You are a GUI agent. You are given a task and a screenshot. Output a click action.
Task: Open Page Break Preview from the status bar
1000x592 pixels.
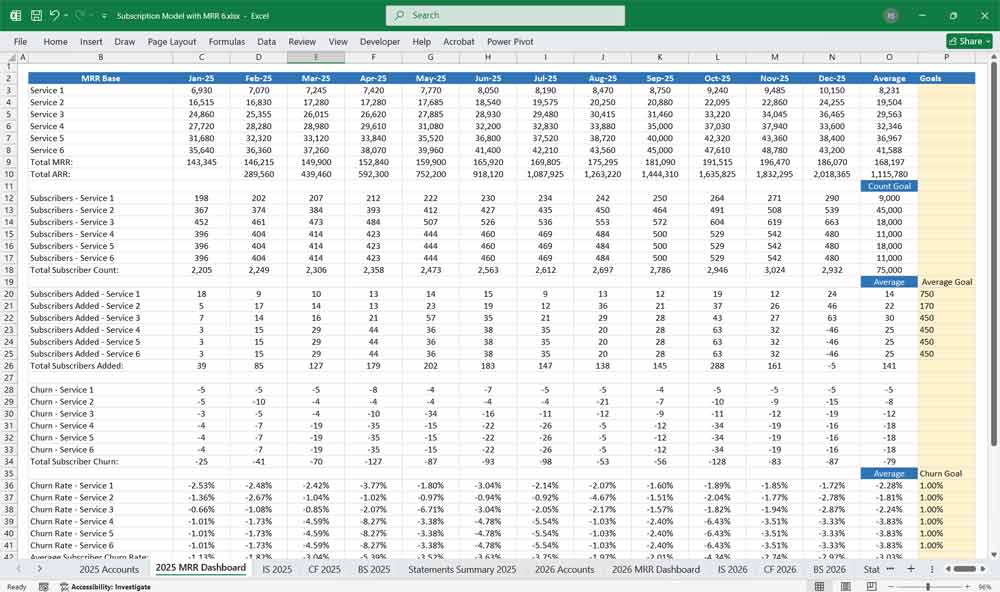(872, 585)
